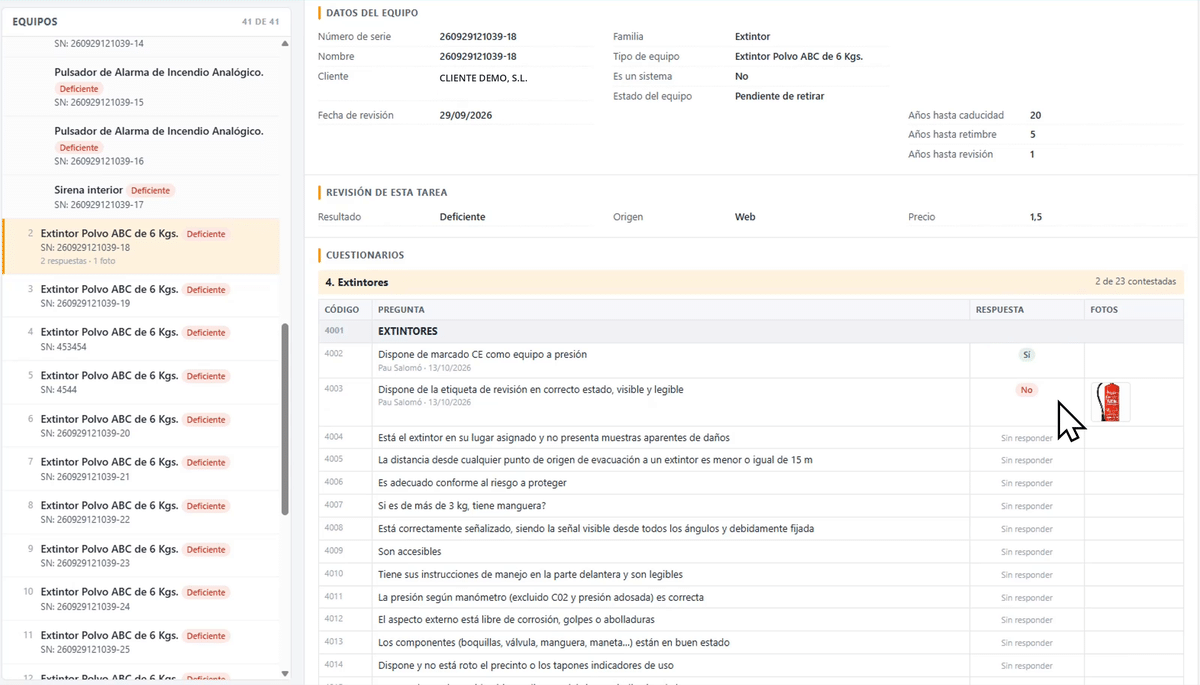Click the 'Extintor Polvo ABC de 6 Kgs.' equipment type value

pyautogui.click(x=799, y=57)
